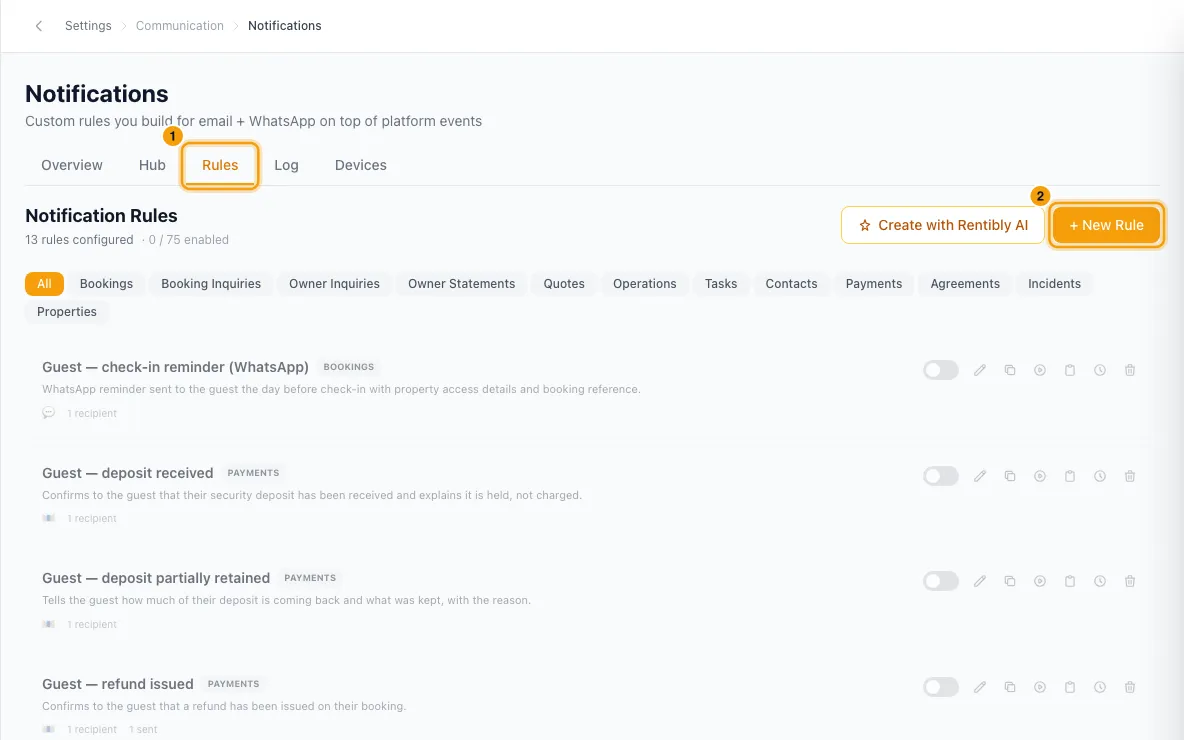1184x740 pixels.
Task: Open the Log tab
Action: click(x=286, y=165)
